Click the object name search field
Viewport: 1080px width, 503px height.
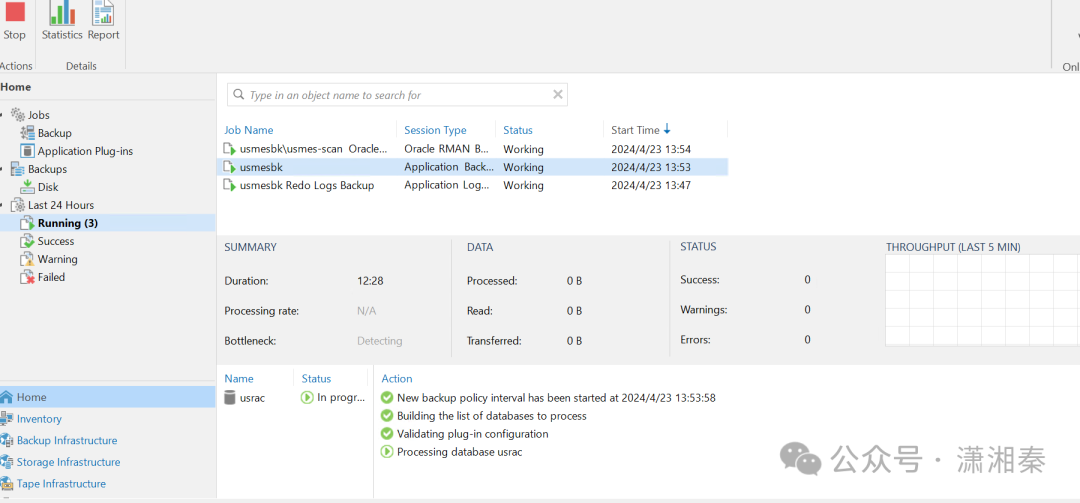click(x=390, y=95)
